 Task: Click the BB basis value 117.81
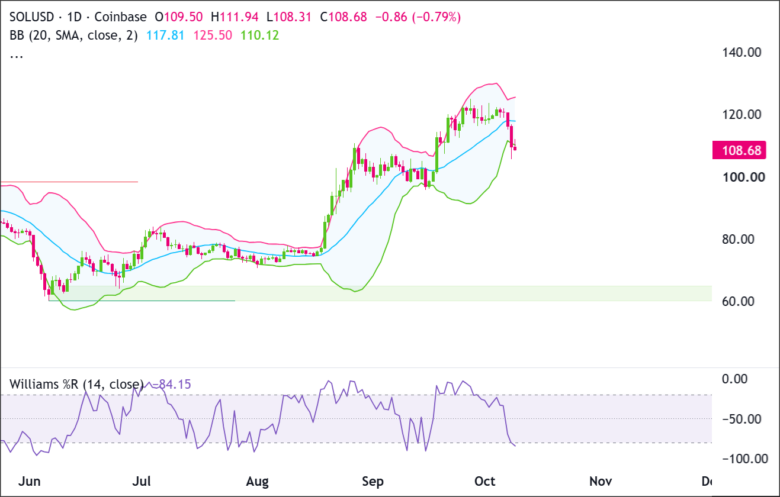coord(165,35)
